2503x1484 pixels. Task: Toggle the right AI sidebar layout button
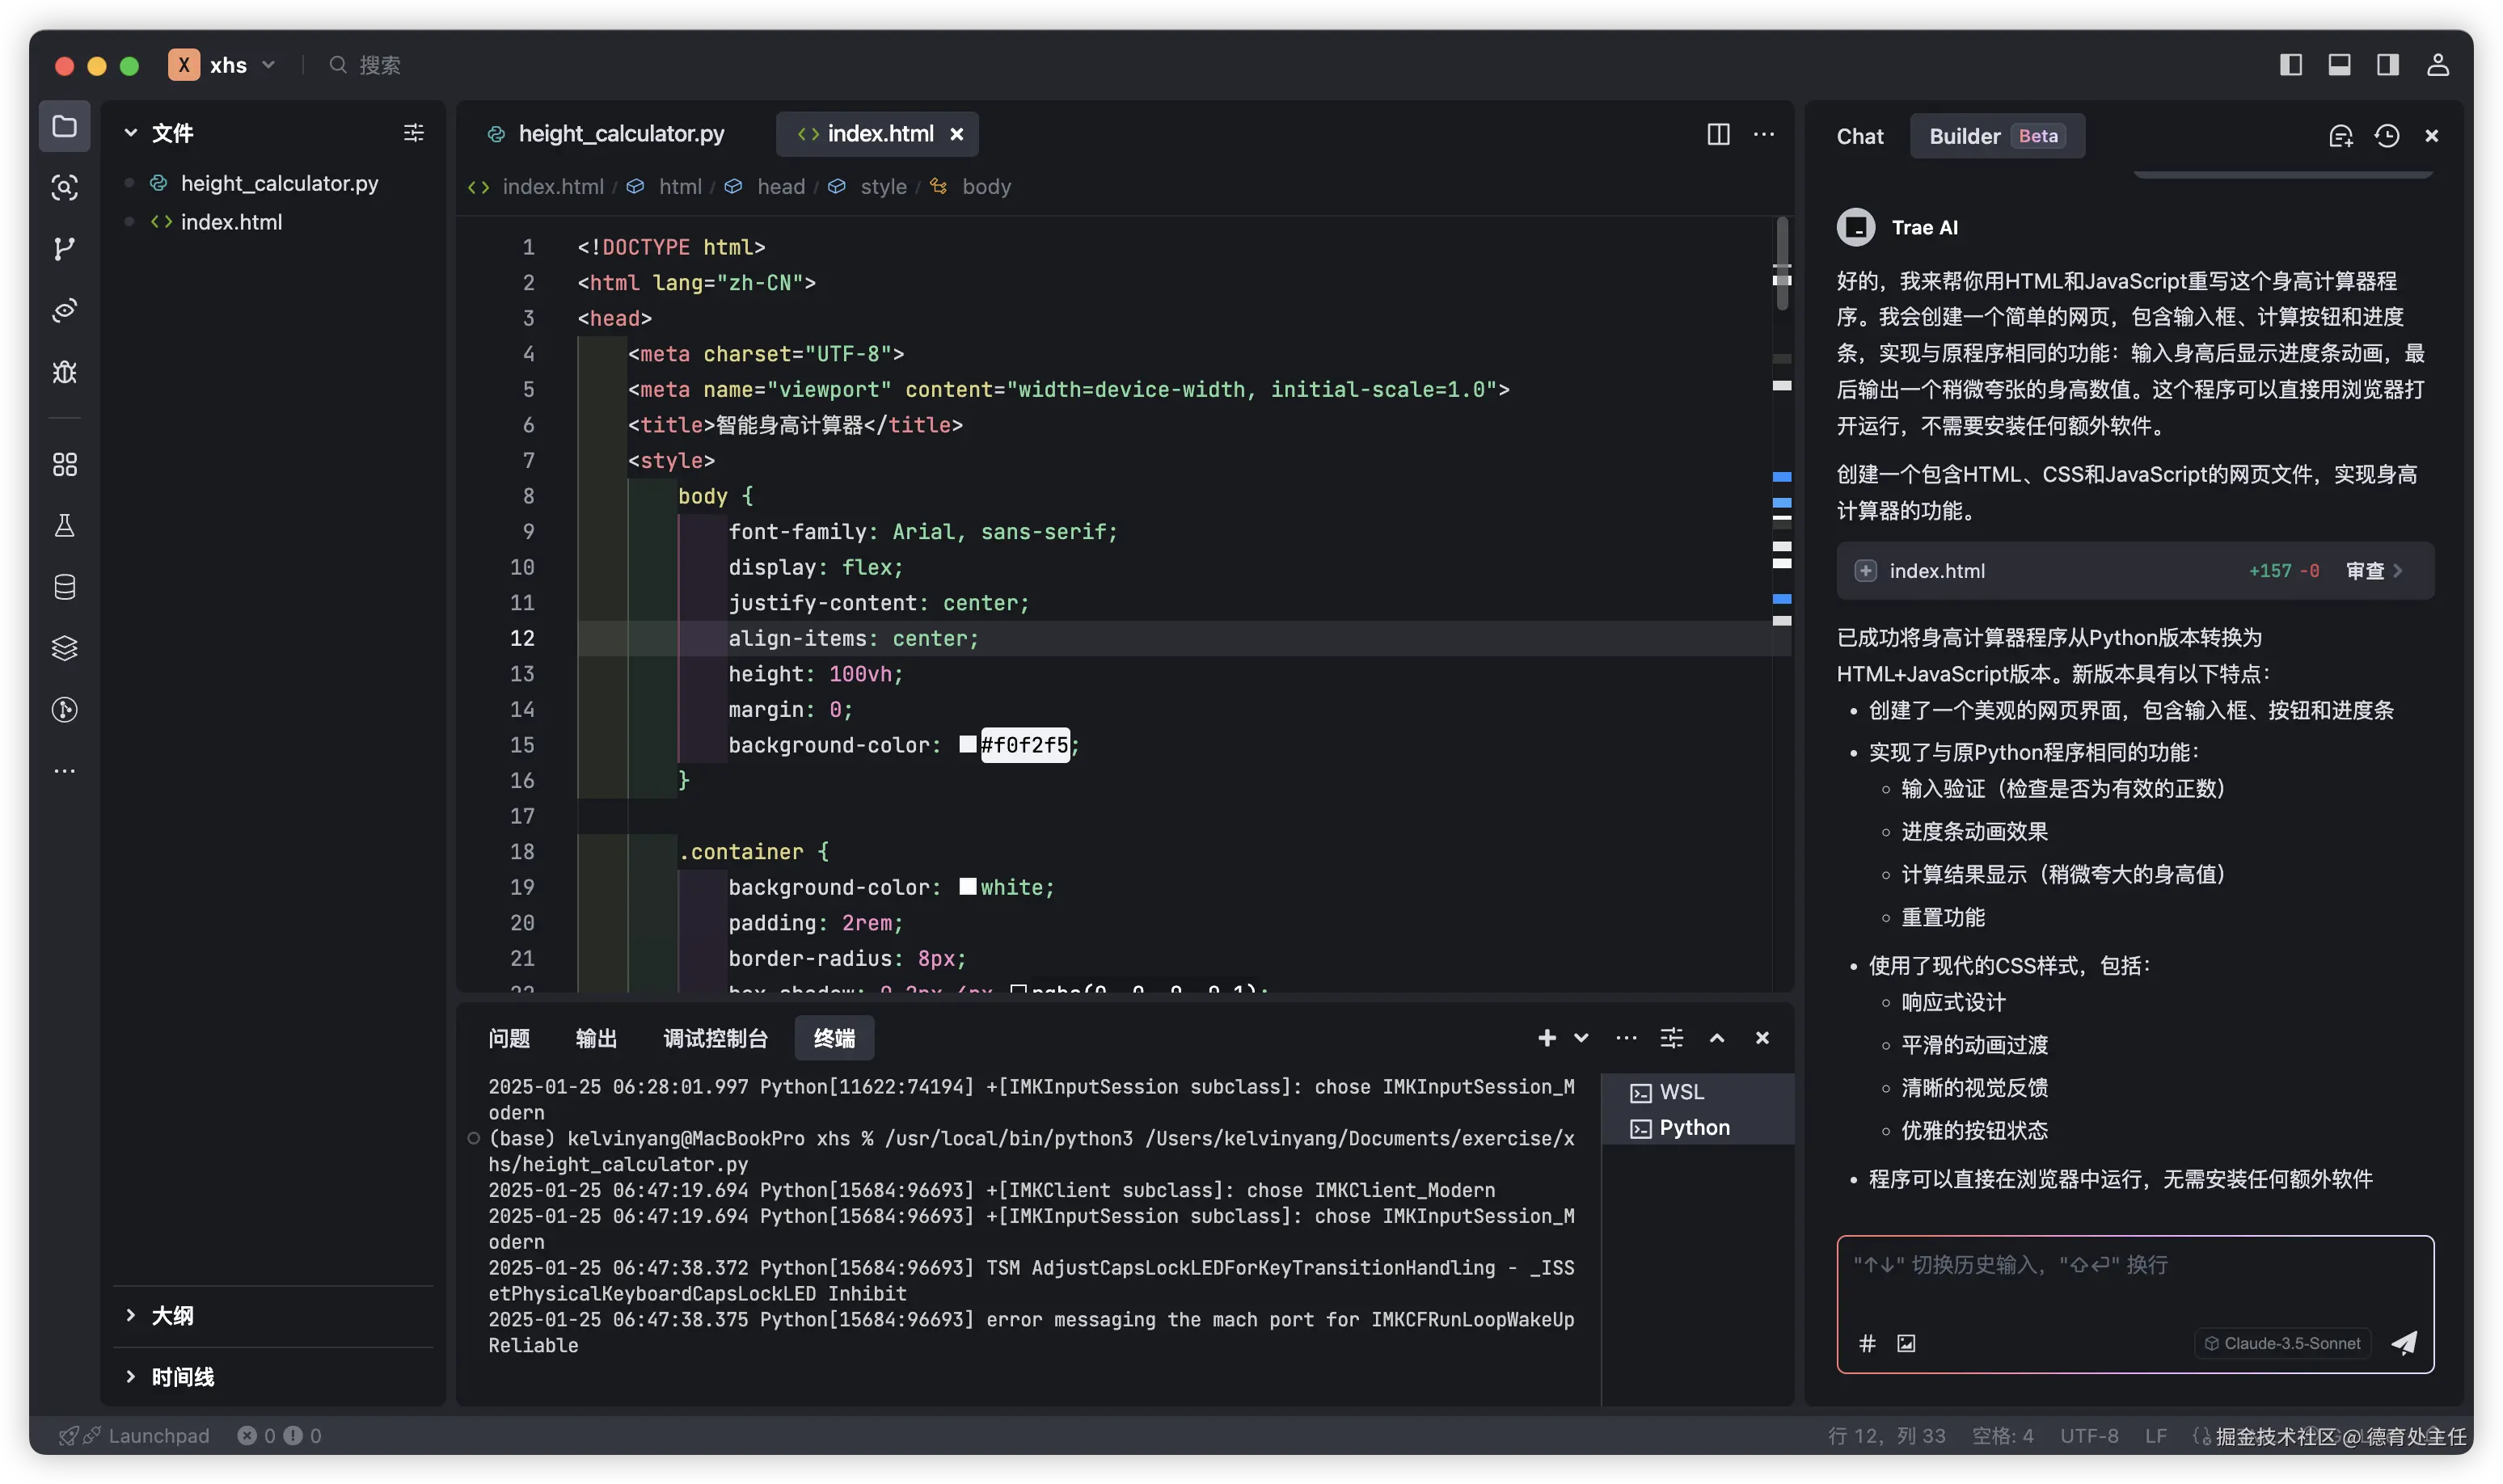click(x=2387, y=65)
